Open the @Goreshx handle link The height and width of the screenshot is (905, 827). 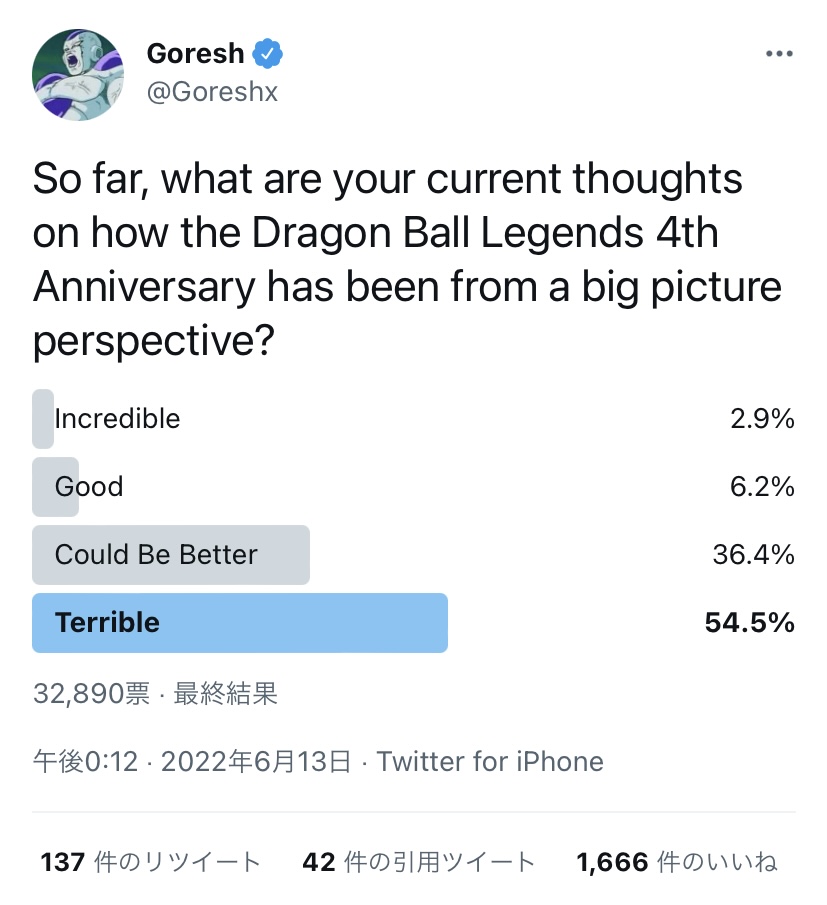pyautogui.click(x=212, y=92)
